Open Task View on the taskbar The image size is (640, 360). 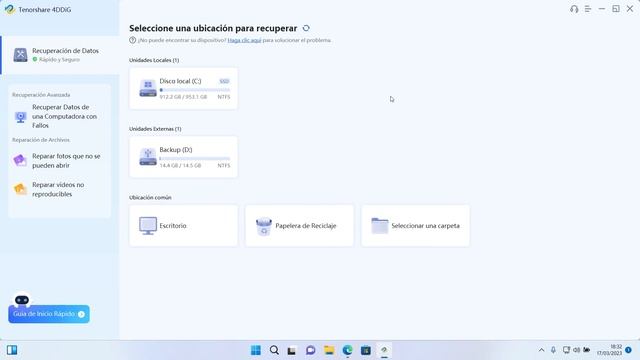tap(292, 350)
